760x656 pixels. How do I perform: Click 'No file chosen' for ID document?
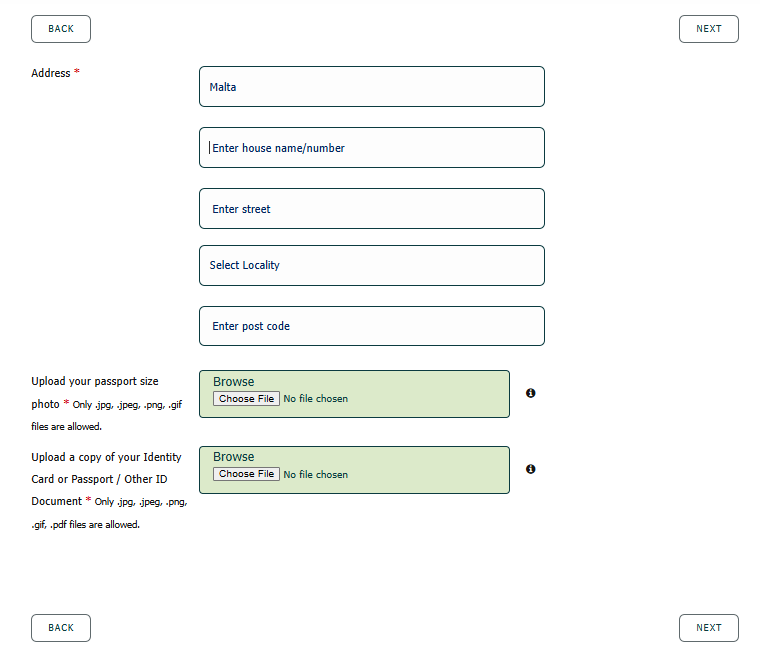(x=316, y=475)
